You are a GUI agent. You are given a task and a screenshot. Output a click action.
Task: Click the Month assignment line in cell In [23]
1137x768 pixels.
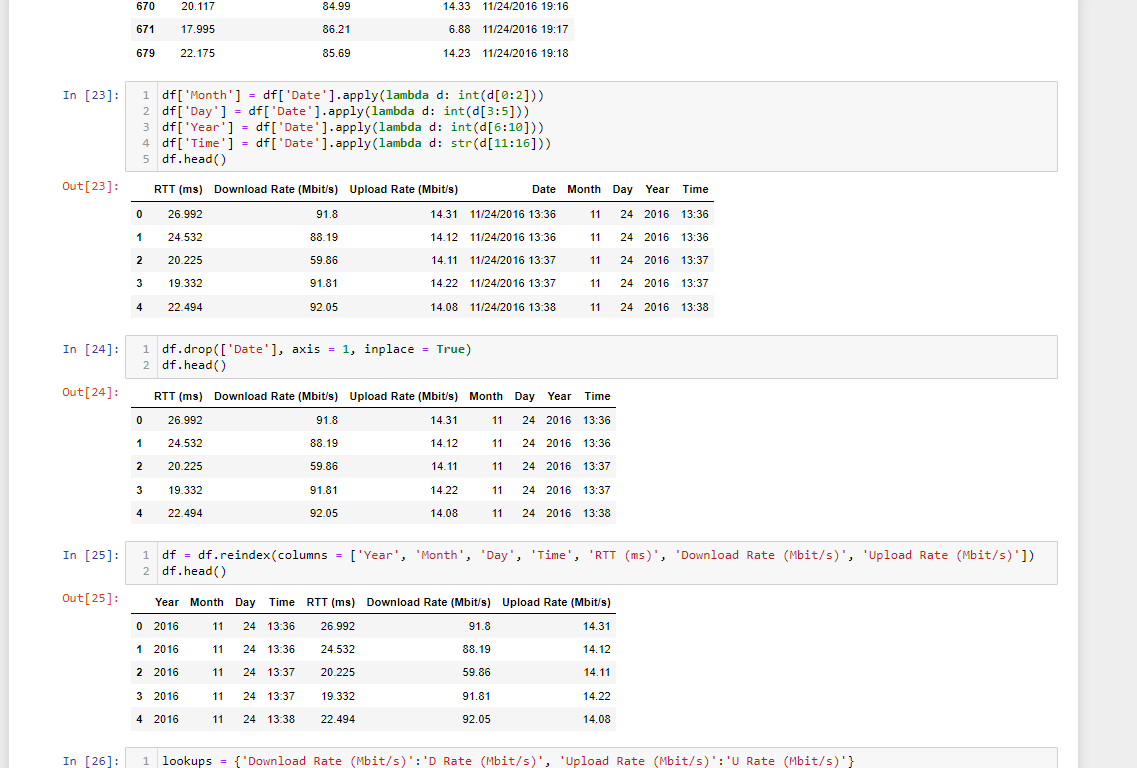pos(352,95)
